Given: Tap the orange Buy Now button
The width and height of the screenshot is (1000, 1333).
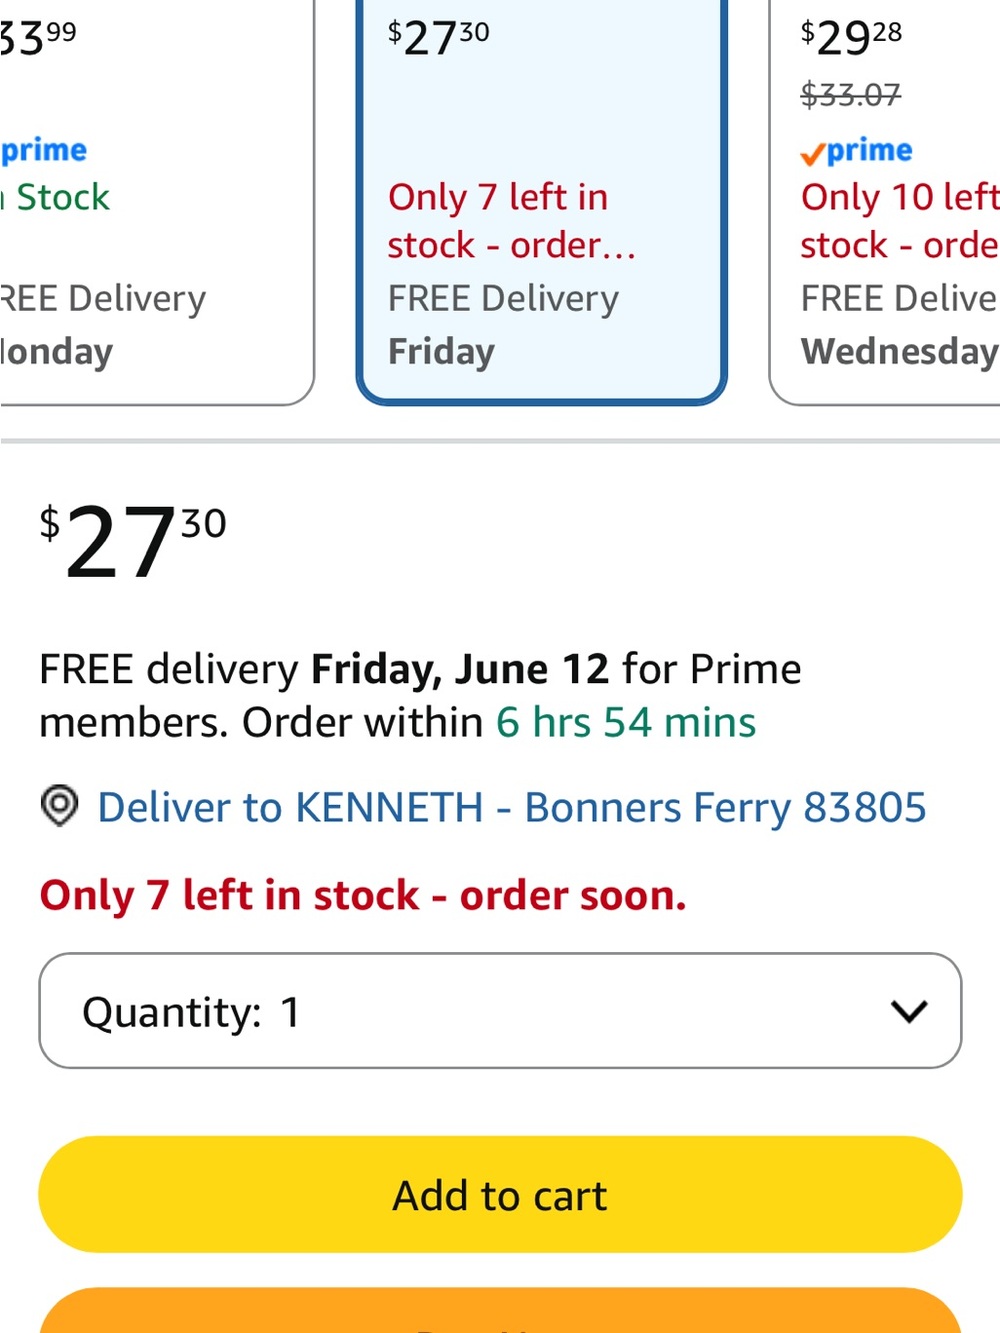Looking at the screenshot, I should [500, 1311].
